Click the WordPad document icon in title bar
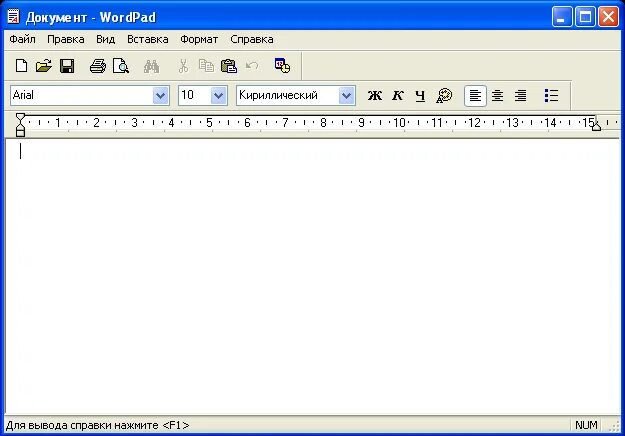 click(x=14, y=17)
